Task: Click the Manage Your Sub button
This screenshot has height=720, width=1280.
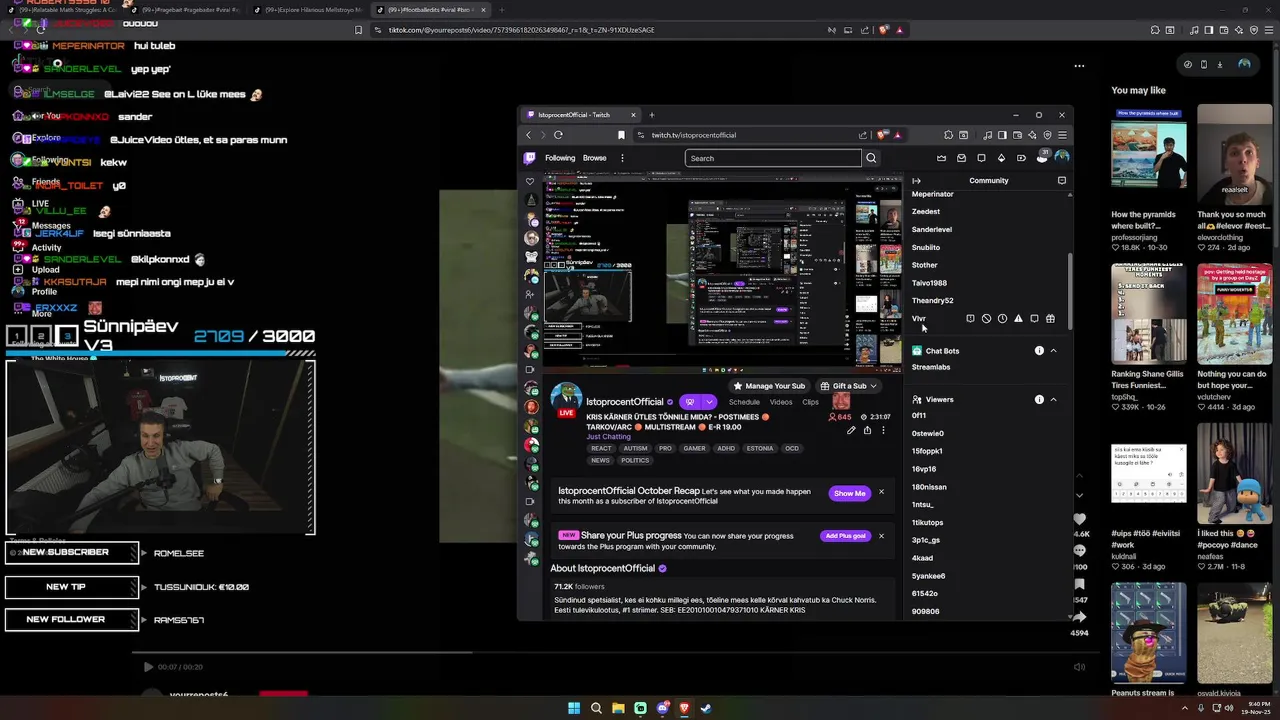Action: (769, 386)
